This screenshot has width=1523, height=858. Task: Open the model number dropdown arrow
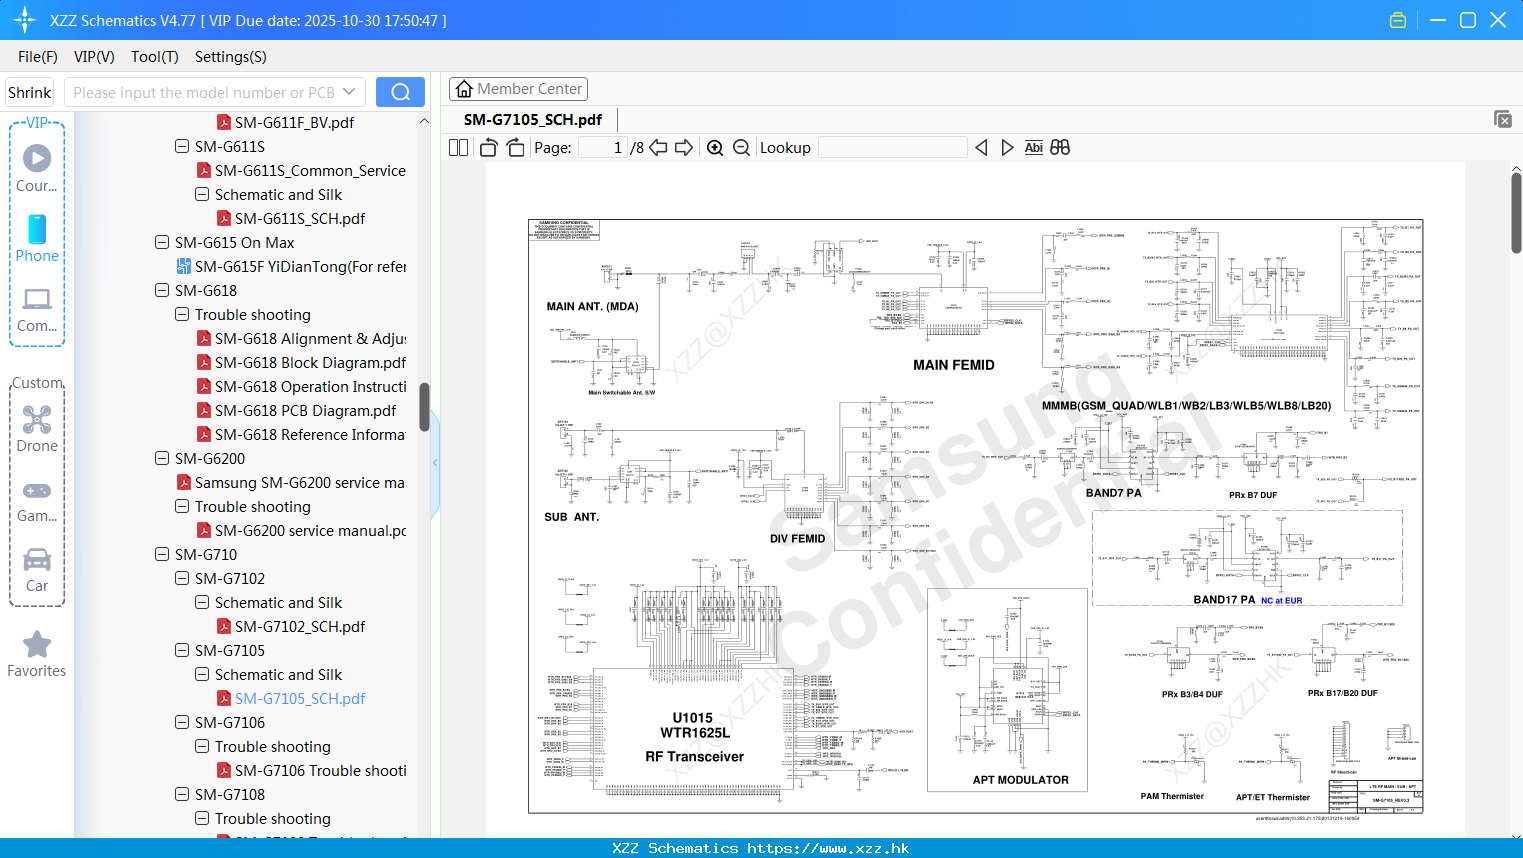click(x=349, y=92)
